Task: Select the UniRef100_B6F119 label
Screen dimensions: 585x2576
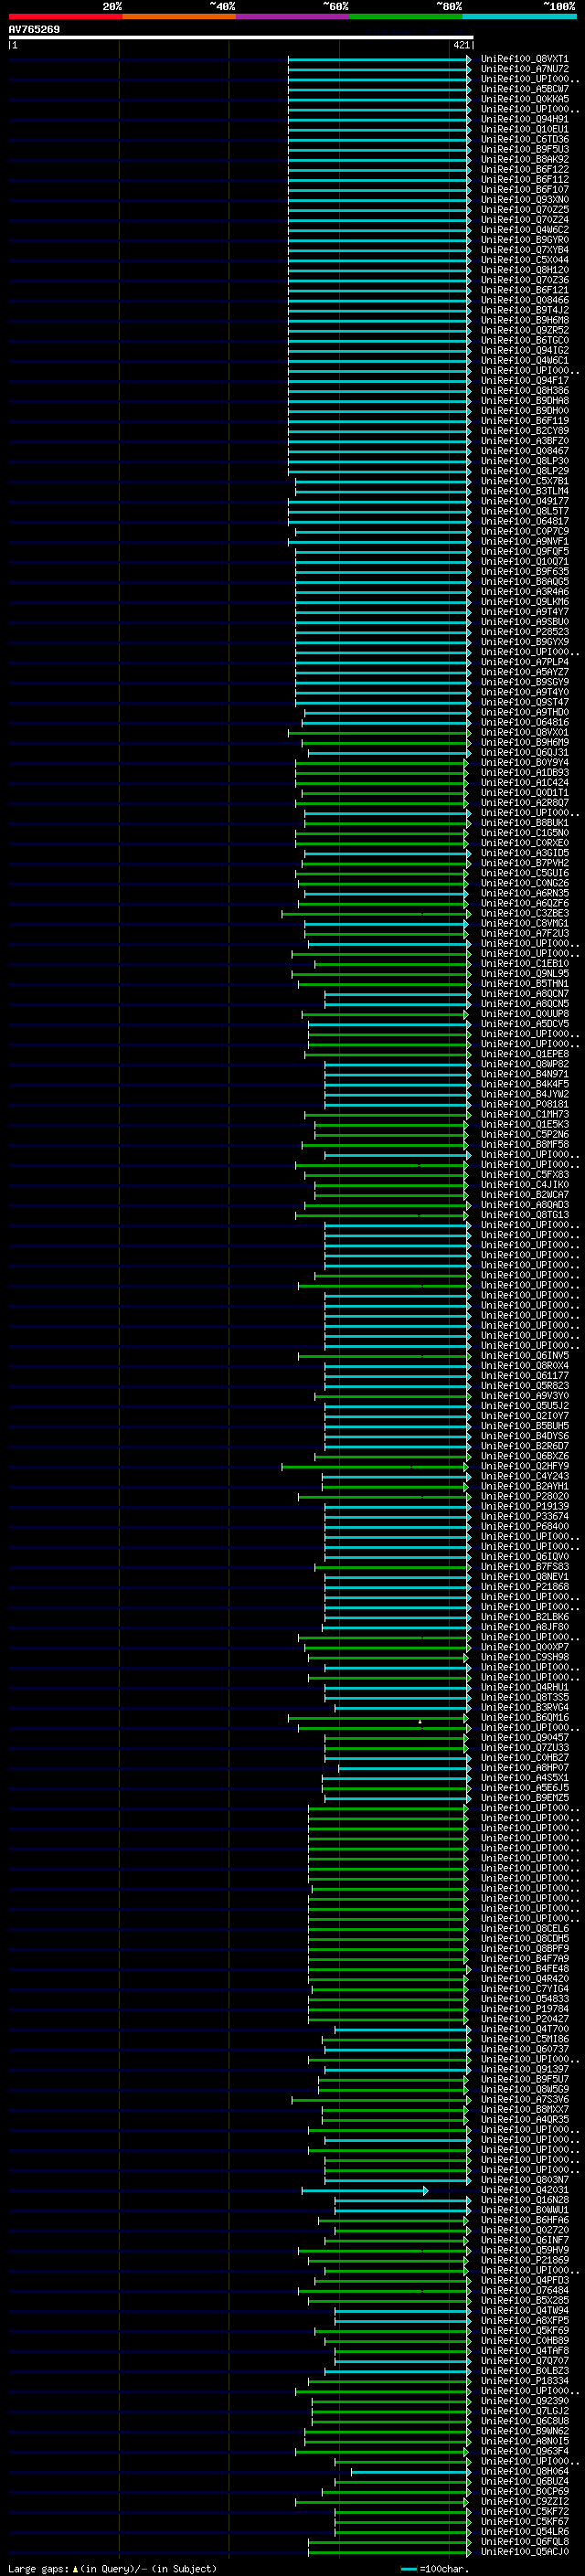Action: click(x=524, y=421)
